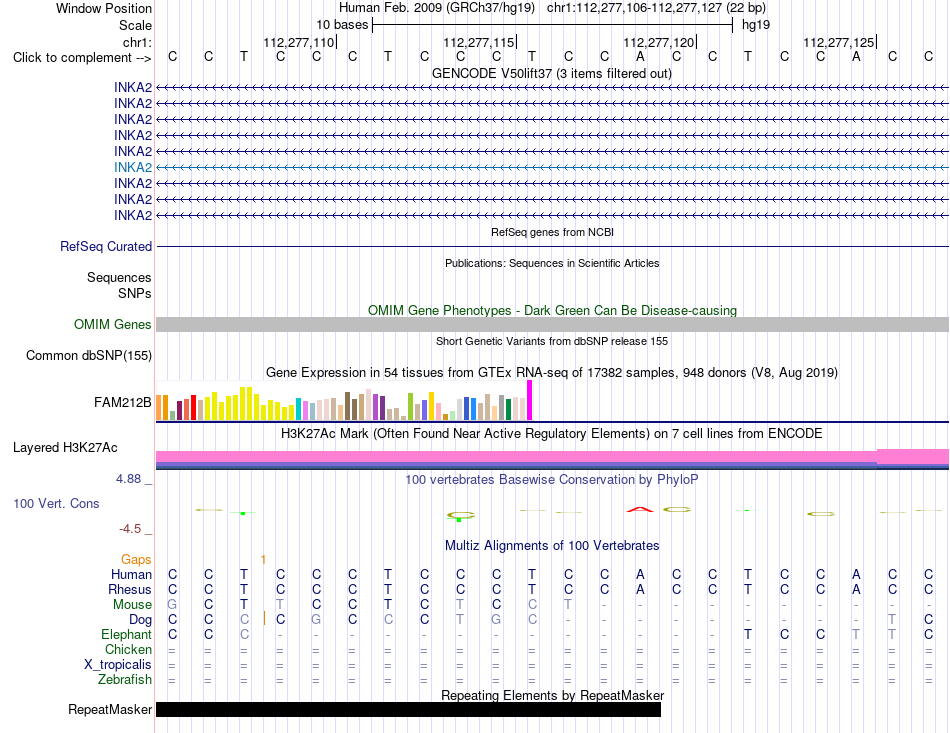Click the RefSeq Curated track label
Viewport: 950px width, 733px height.
(106, 247)
